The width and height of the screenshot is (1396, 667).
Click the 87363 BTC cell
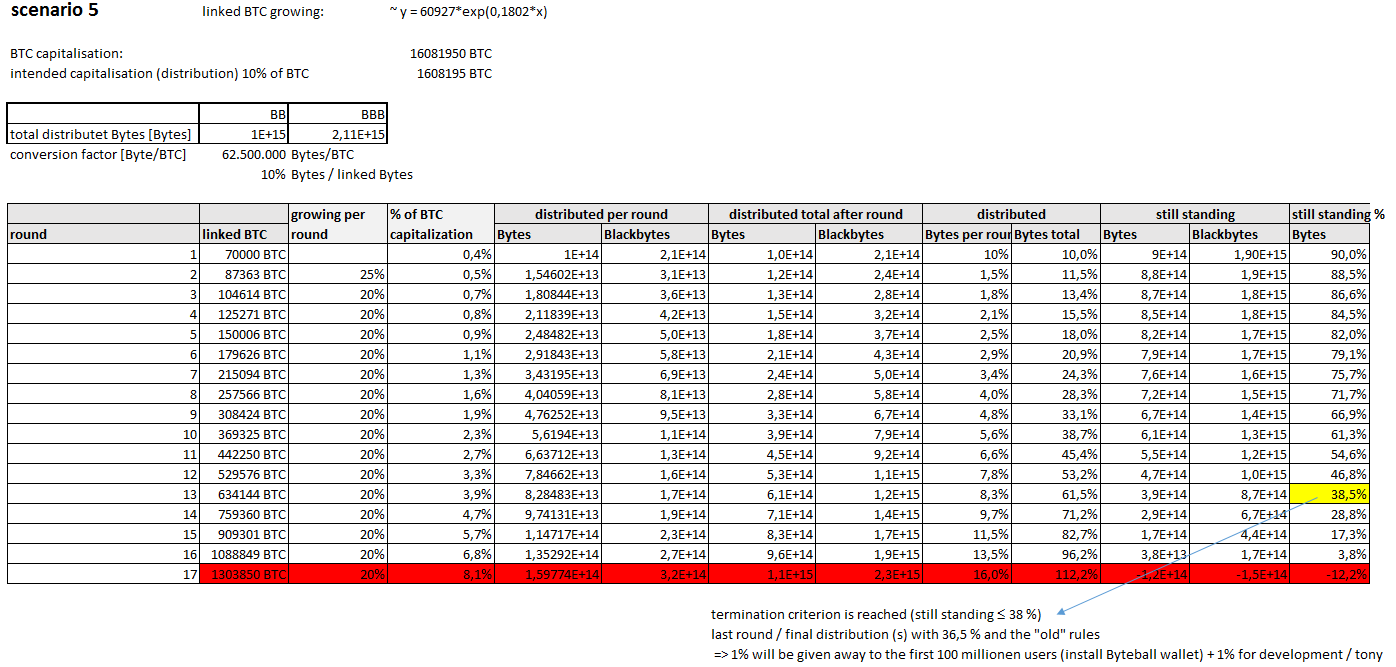click(244, 274)
